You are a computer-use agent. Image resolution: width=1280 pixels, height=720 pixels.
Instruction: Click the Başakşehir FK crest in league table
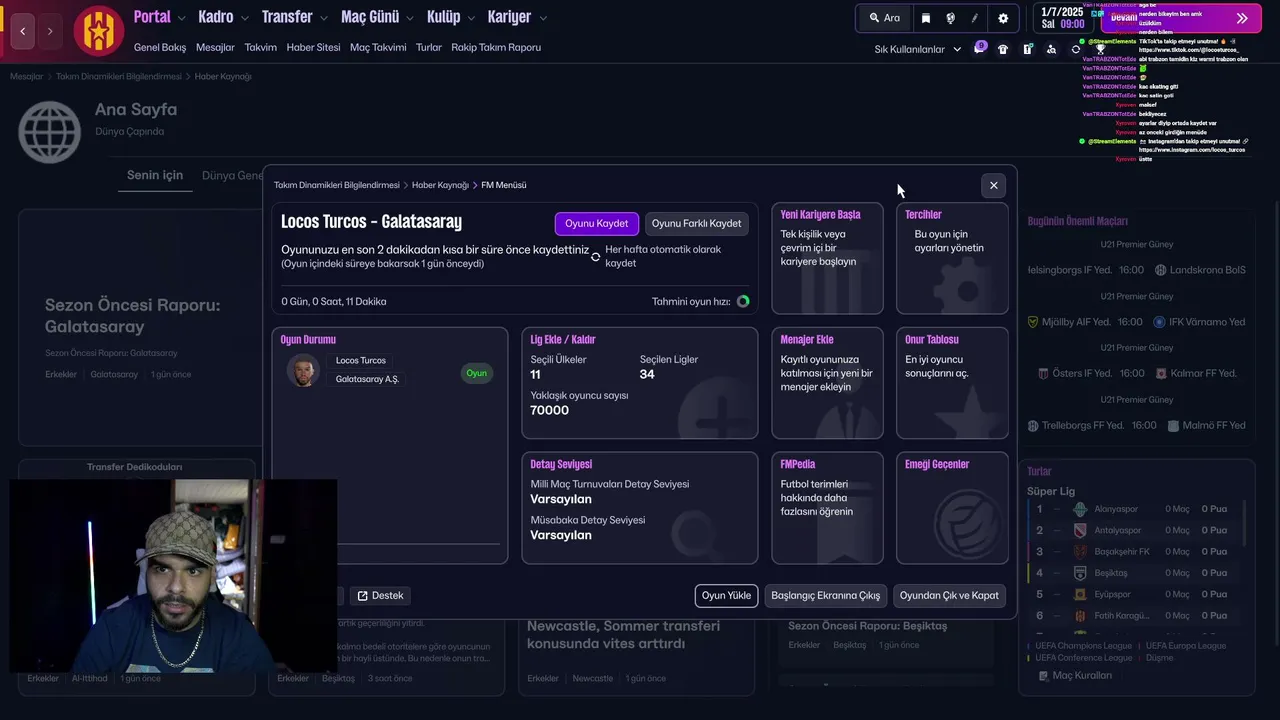point(1080,552)
